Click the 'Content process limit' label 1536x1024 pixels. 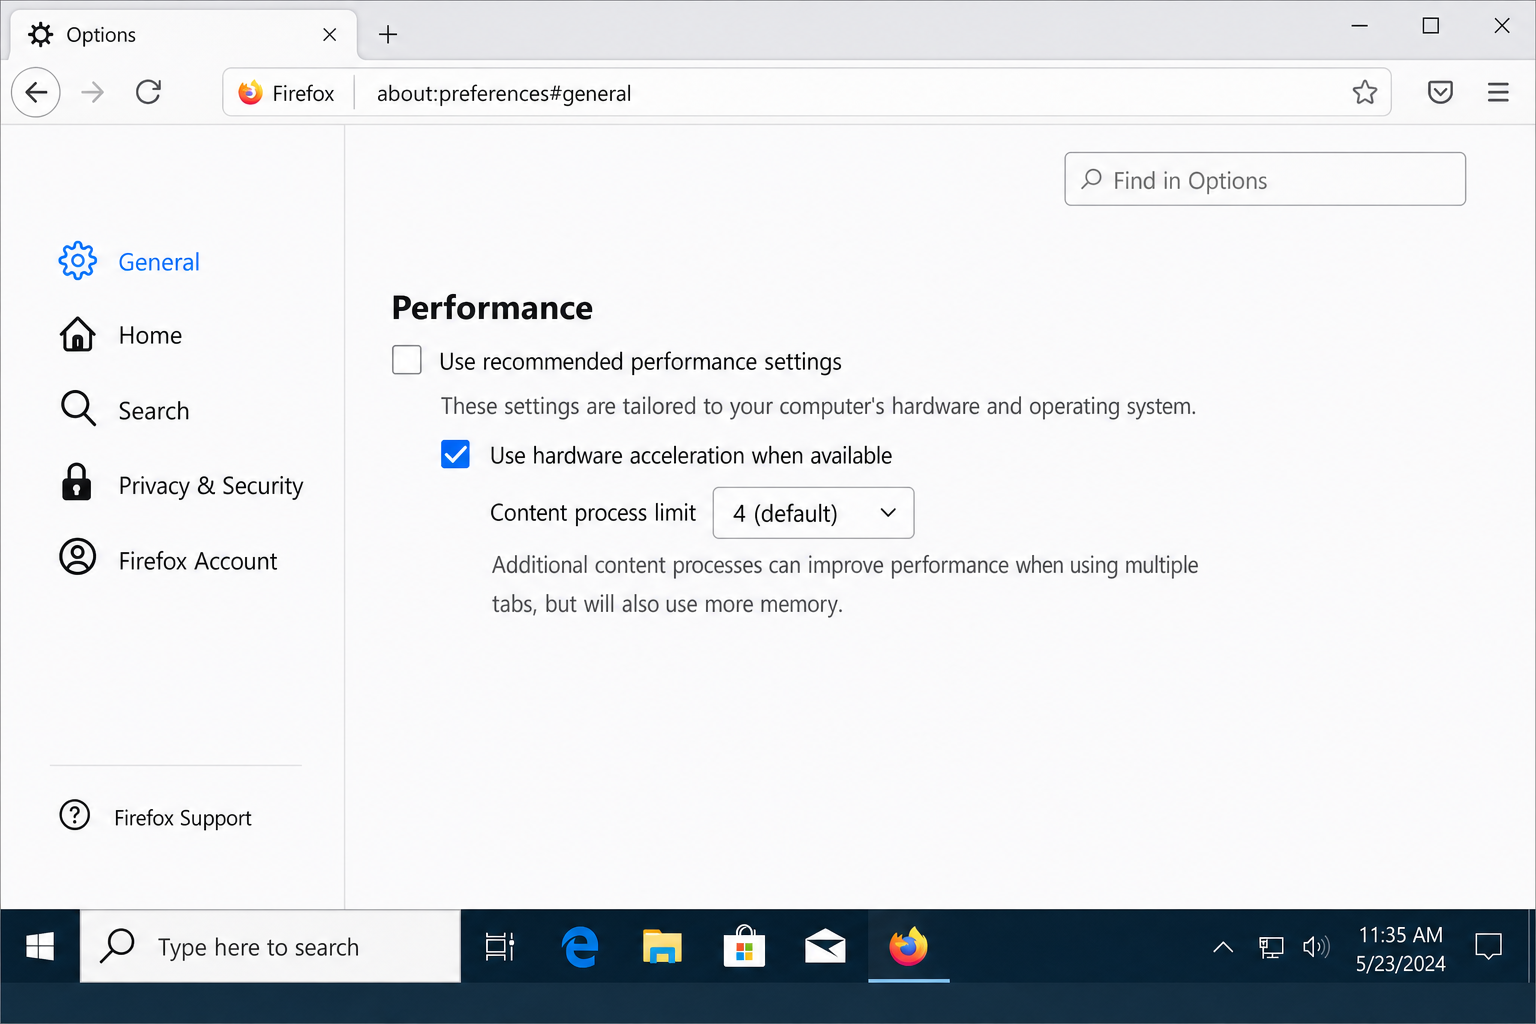593,513
